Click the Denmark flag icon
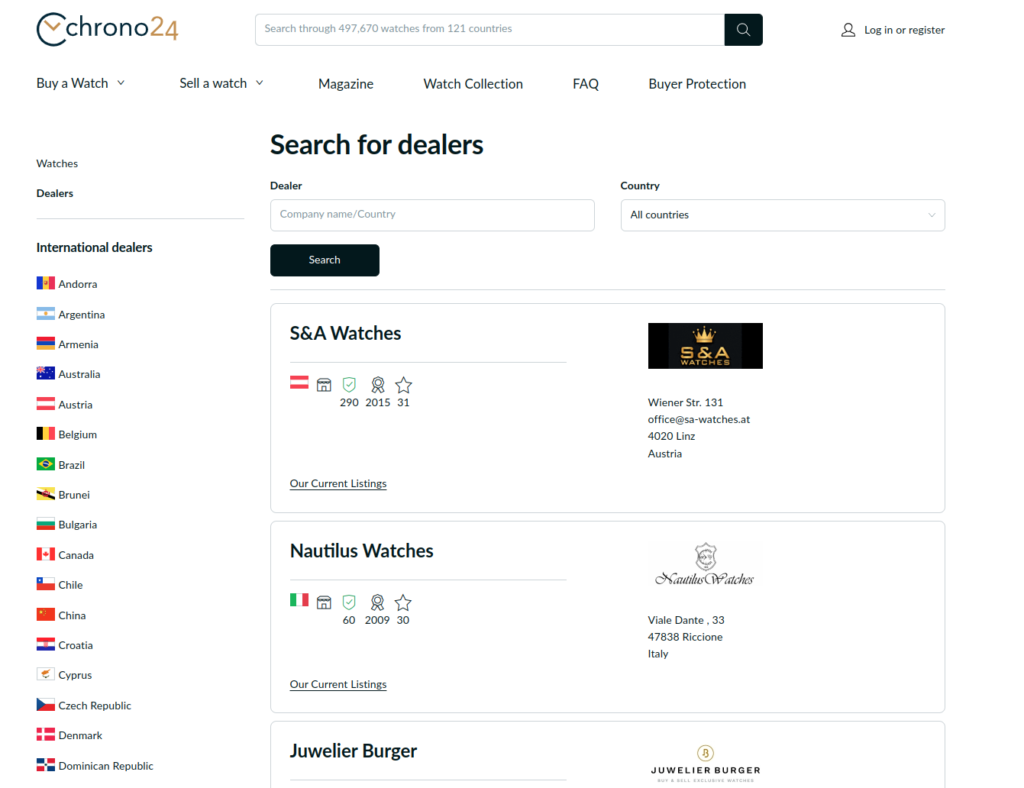This screenshot has height=788, width=1024. click(x=46, y=735)
